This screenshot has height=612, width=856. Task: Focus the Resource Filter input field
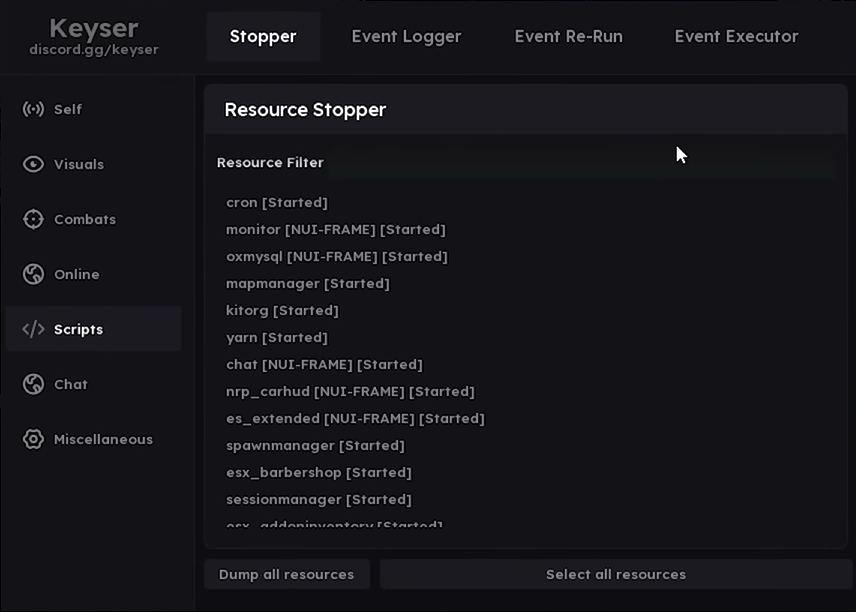580,163
